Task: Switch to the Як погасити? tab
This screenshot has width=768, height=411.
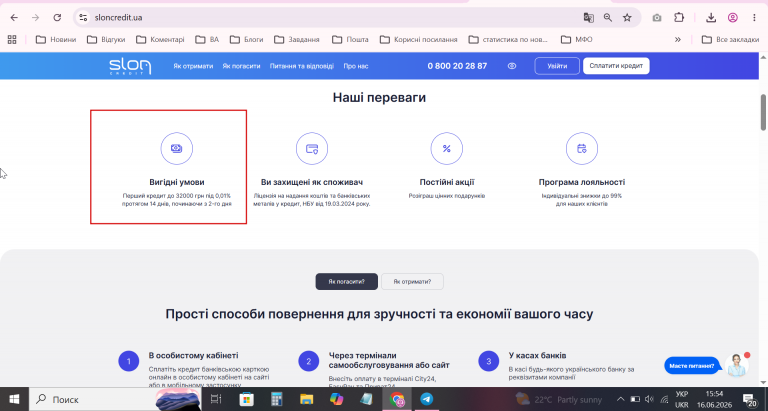Action: click(346, 282)
